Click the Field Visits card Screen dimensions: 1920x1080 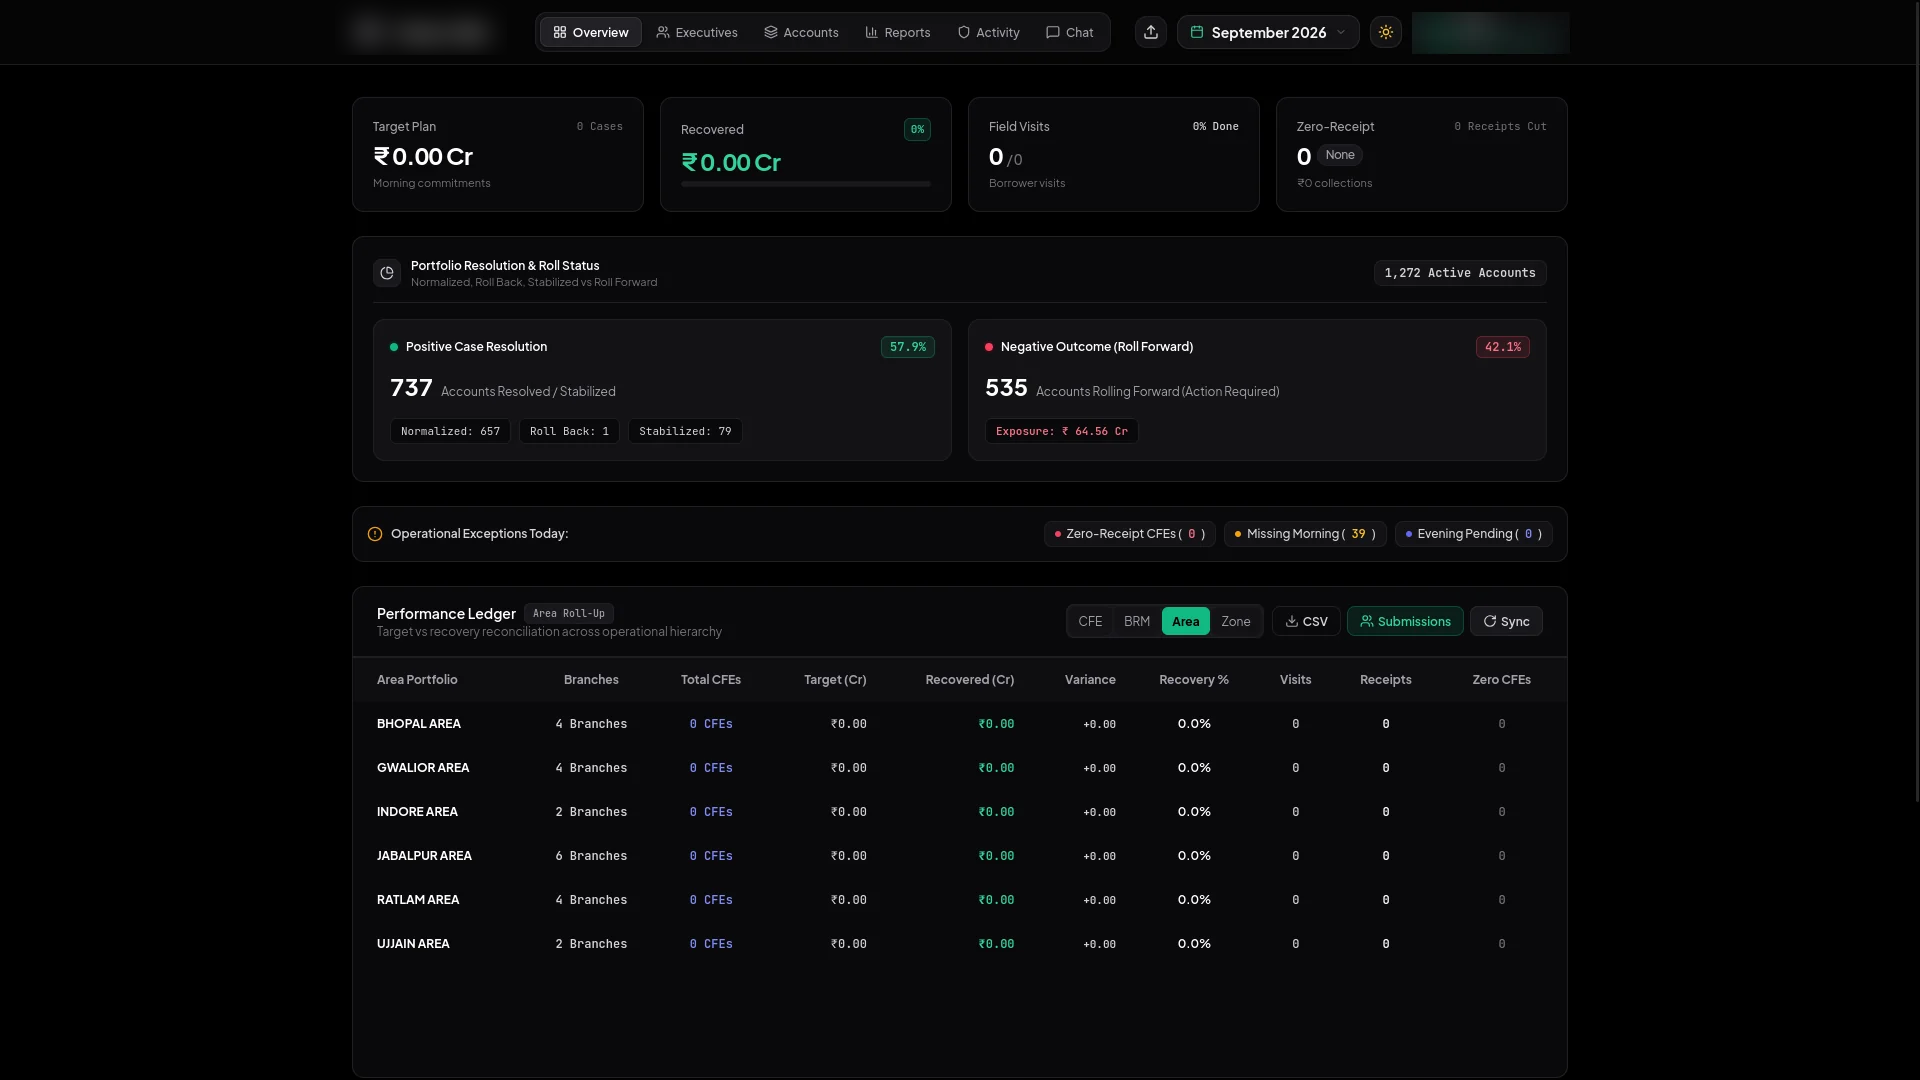pyautogui.click(x=1114, y=154)
